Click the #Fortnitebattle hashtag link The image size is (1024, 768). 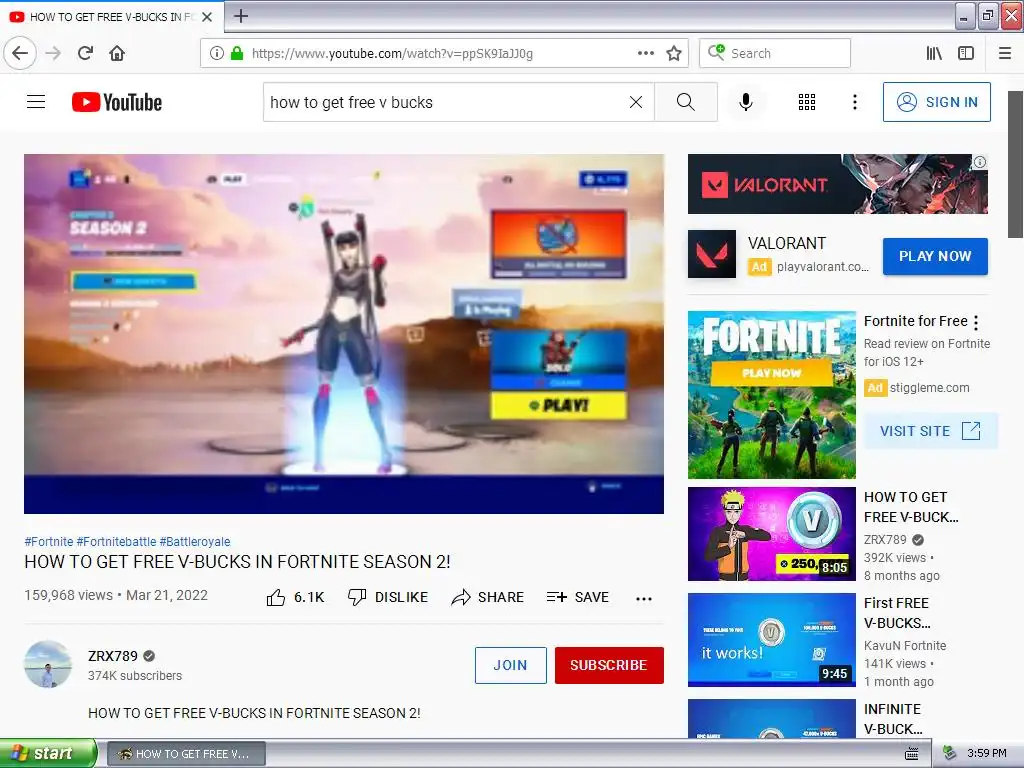click(116, 541)
